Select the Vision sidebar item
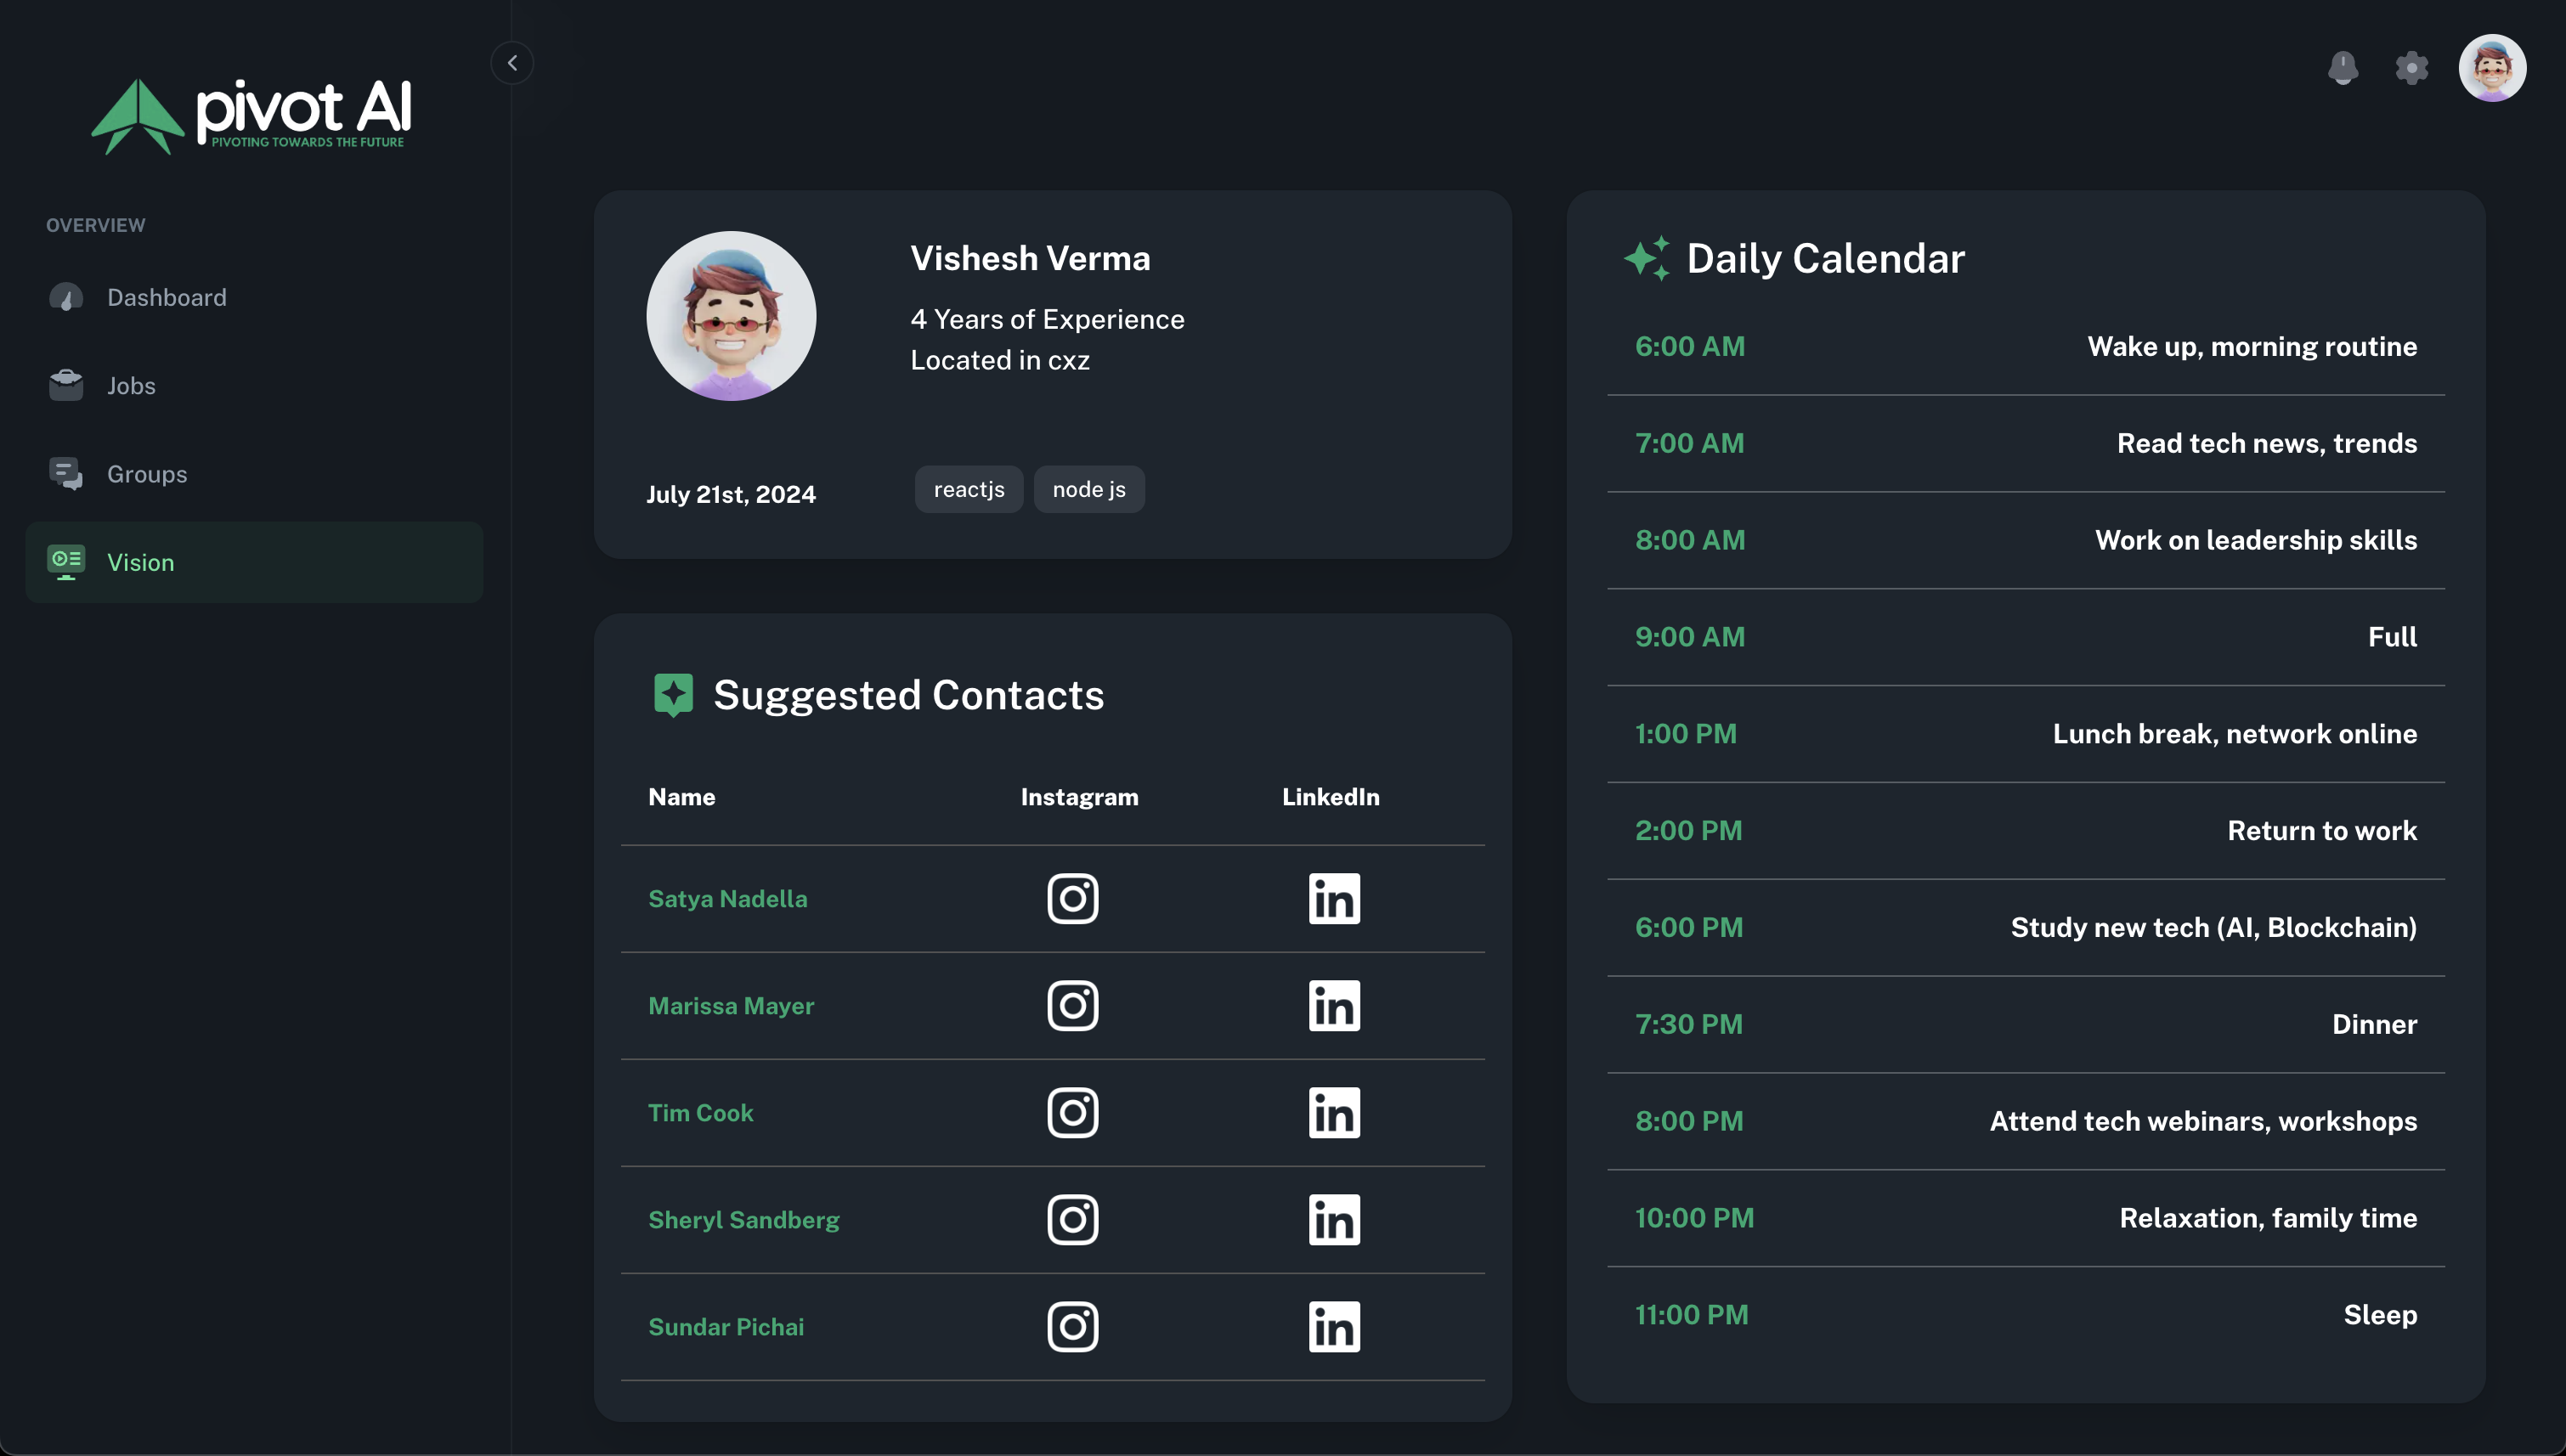 (140, 562)
